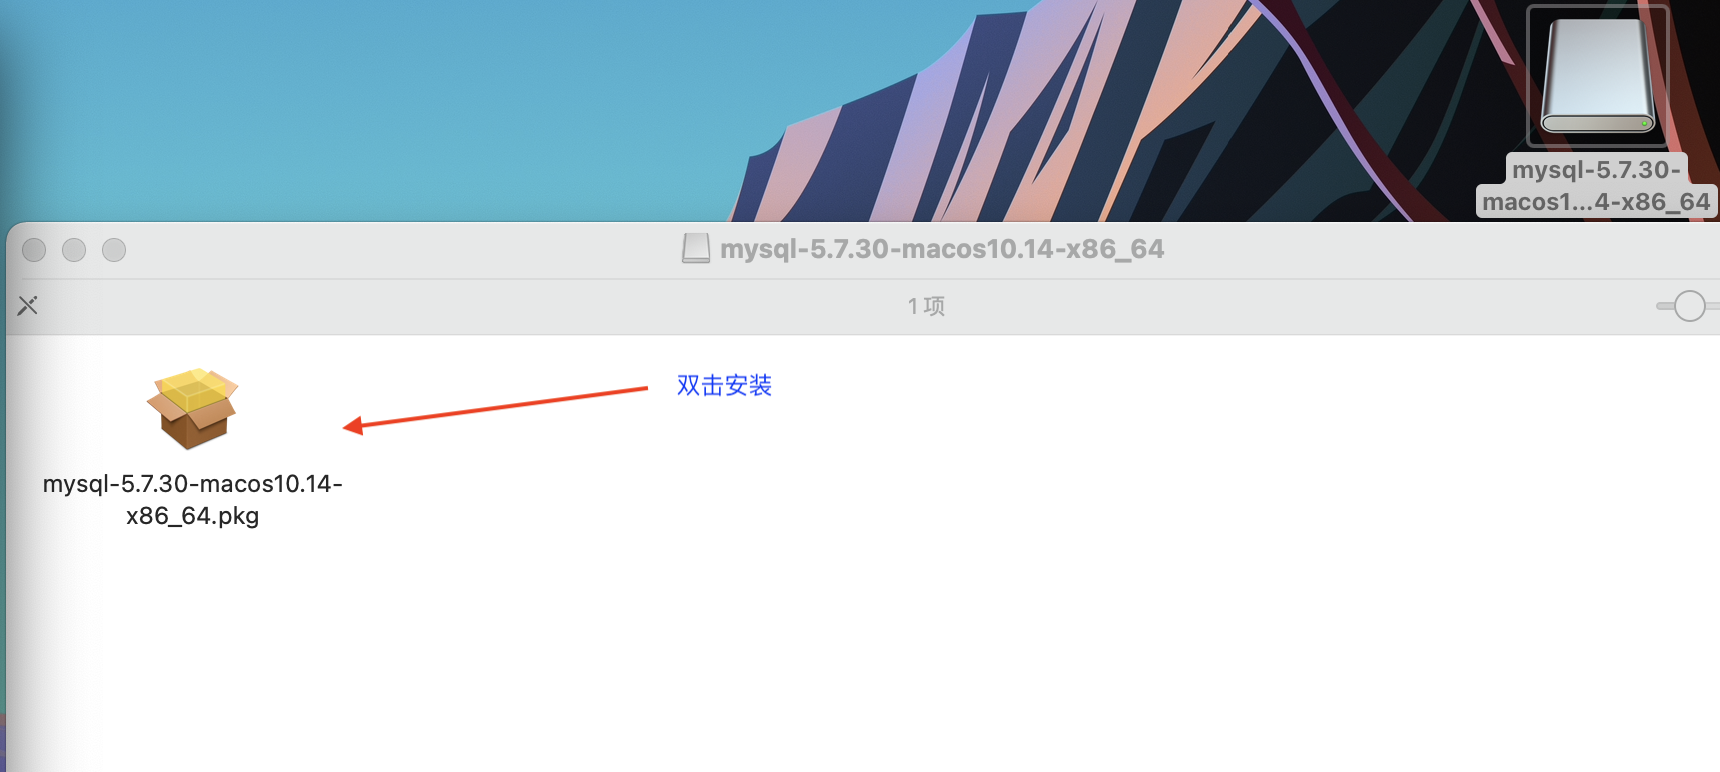The image size is (1720, 772).
Task: Click the desktop label mysql-5.7.30-macos1...4-x86_64
Action: [x=1597, y=186]
